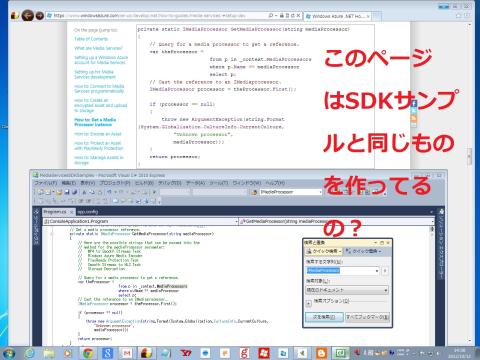The width and height of the screenshot is (480, 360).
Task: Open the 編集(E) menu in Visual C#
Action: [x=69, y=183]
